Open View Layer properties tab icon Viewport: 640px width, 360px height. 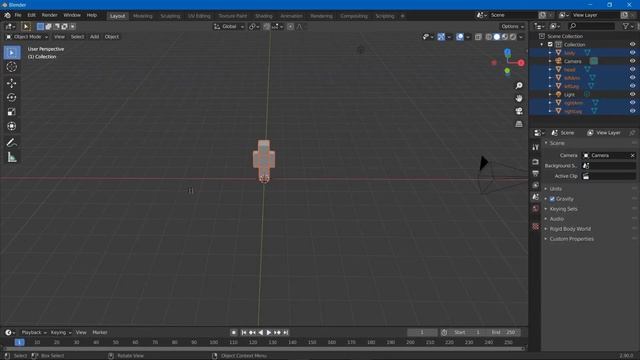pyautogui.click(x=536, y=185)
